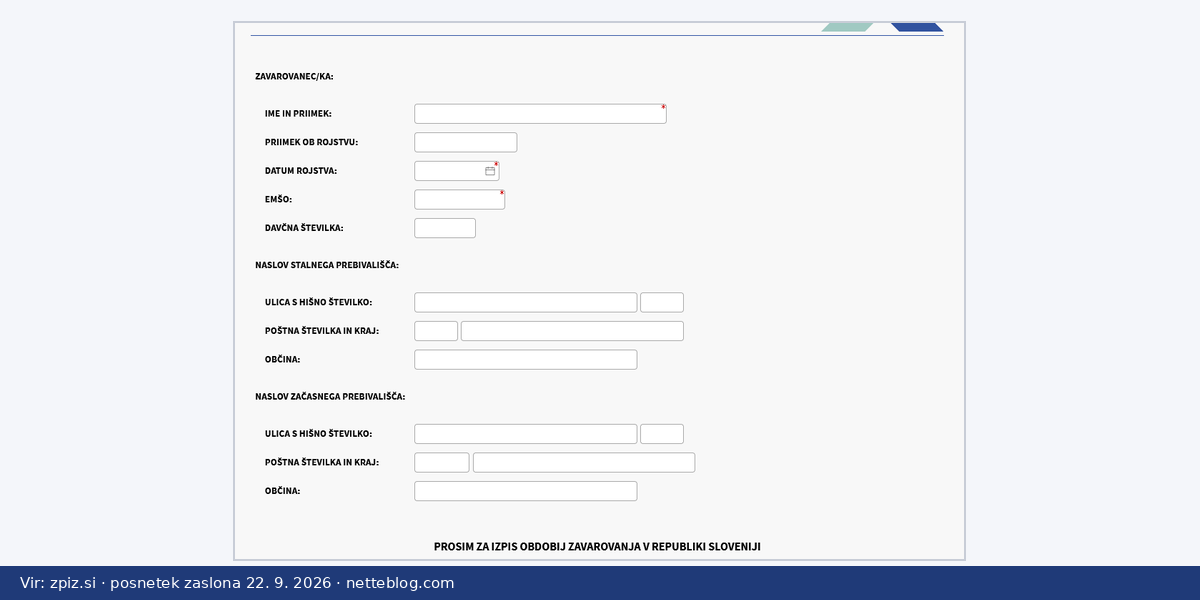Select the EMŠO input field
Image resolution: width=1200 pixels, height=600 pixels.
[460, 199]
